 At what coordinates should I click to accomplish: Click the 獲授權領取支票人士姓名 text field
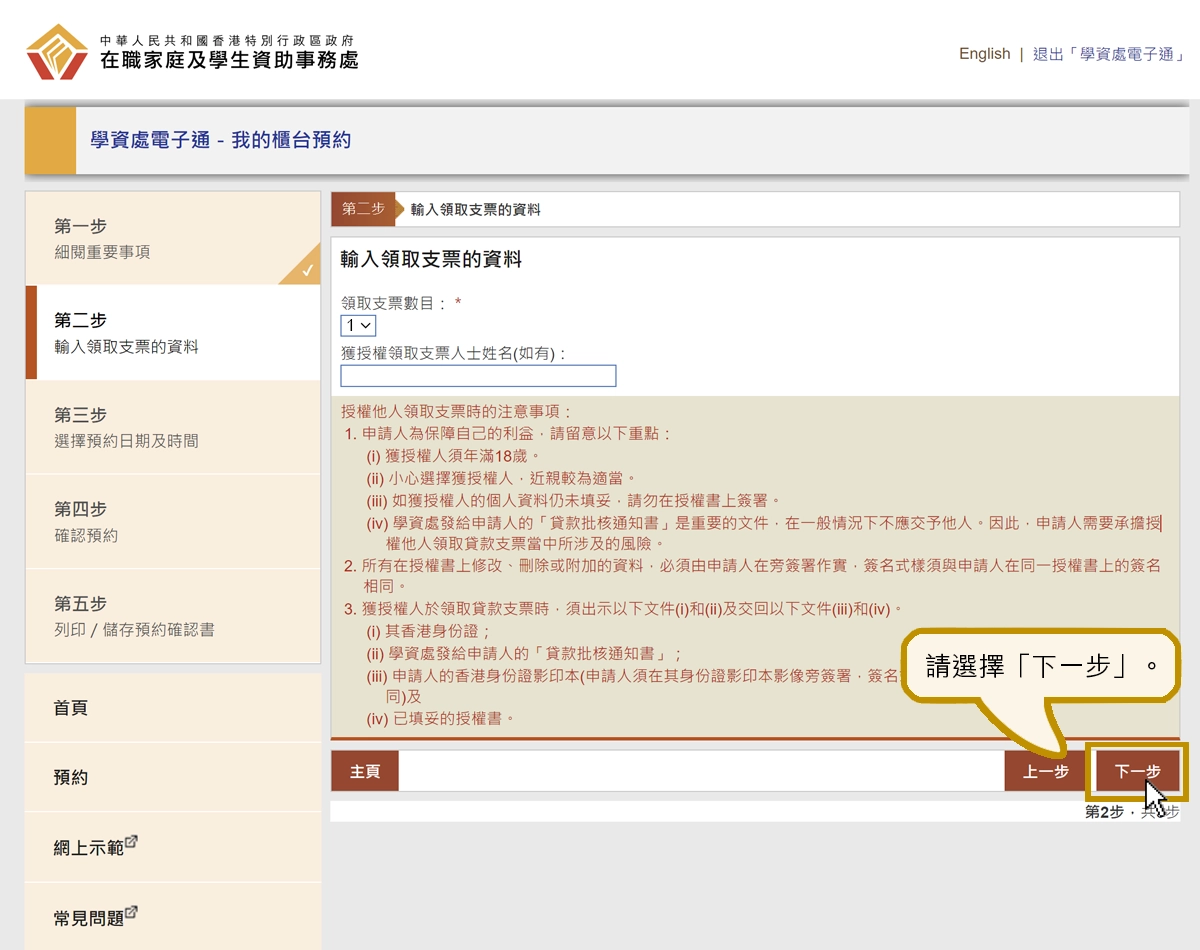point(478,376)
